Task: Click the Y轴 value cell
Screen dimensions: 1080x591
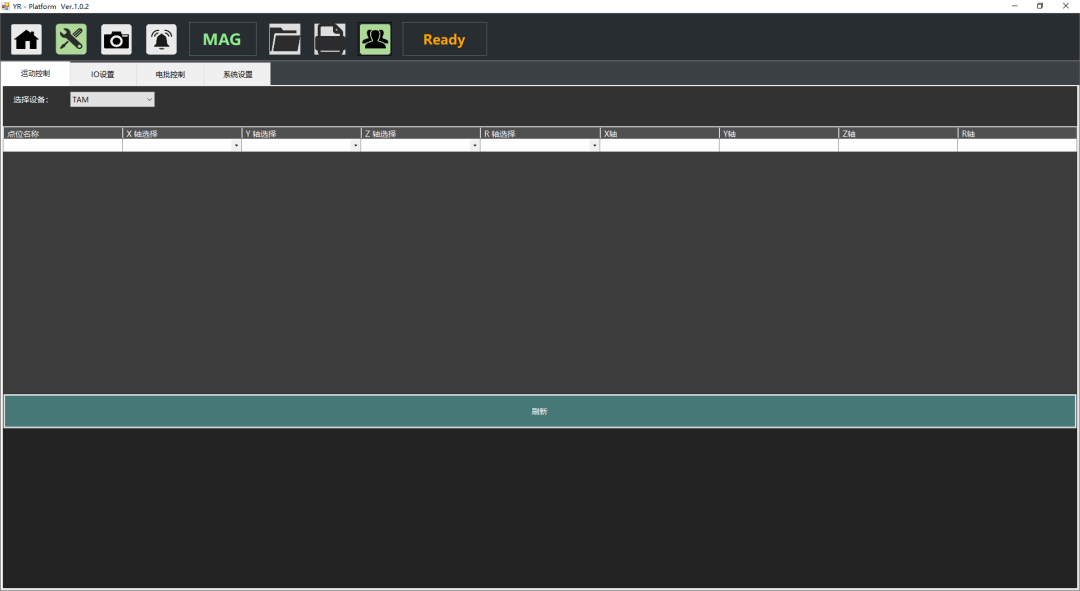Action: pyautogui.click(x=778, y=145)
